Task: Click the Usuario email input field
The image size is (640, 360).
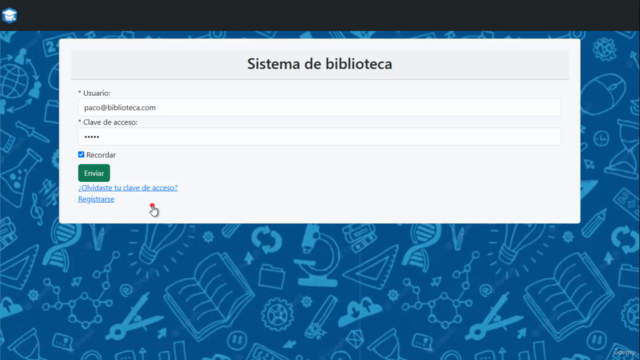Action: 320,107
